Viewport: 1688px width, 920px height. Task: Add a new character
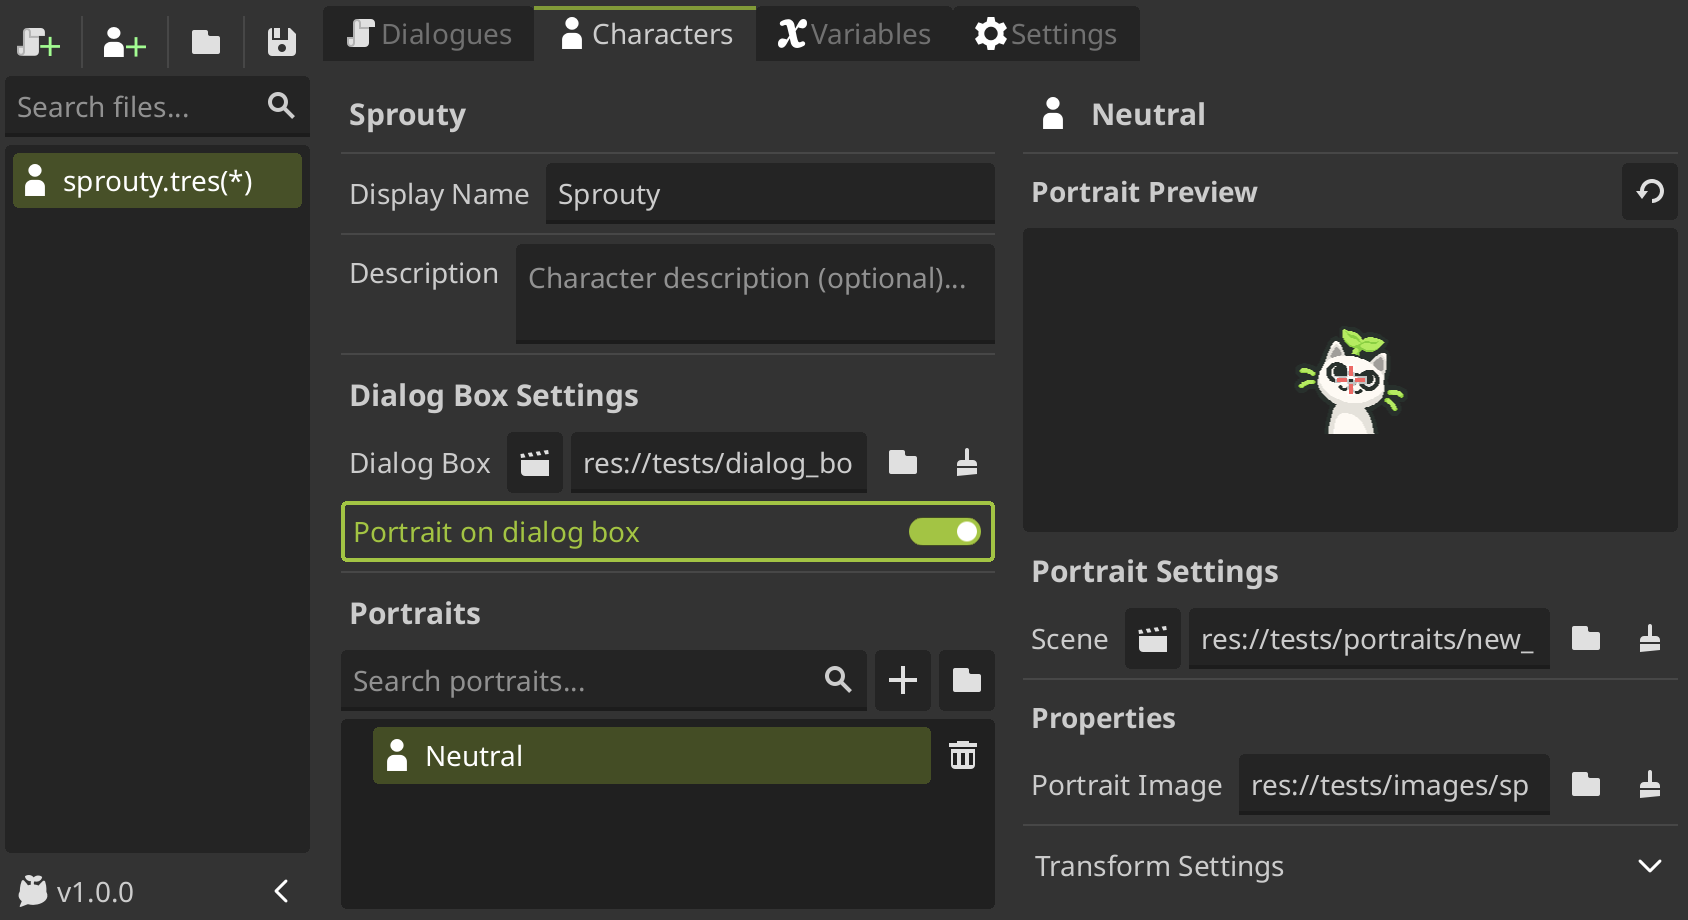point(122,42)
